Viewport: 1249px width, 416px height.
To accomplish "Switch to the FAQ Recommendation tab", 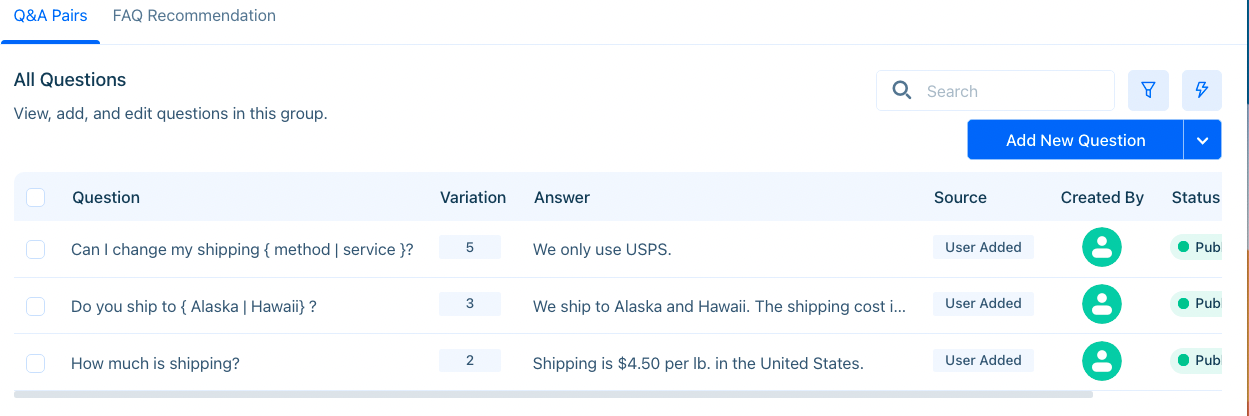I will tap(194, 16).
